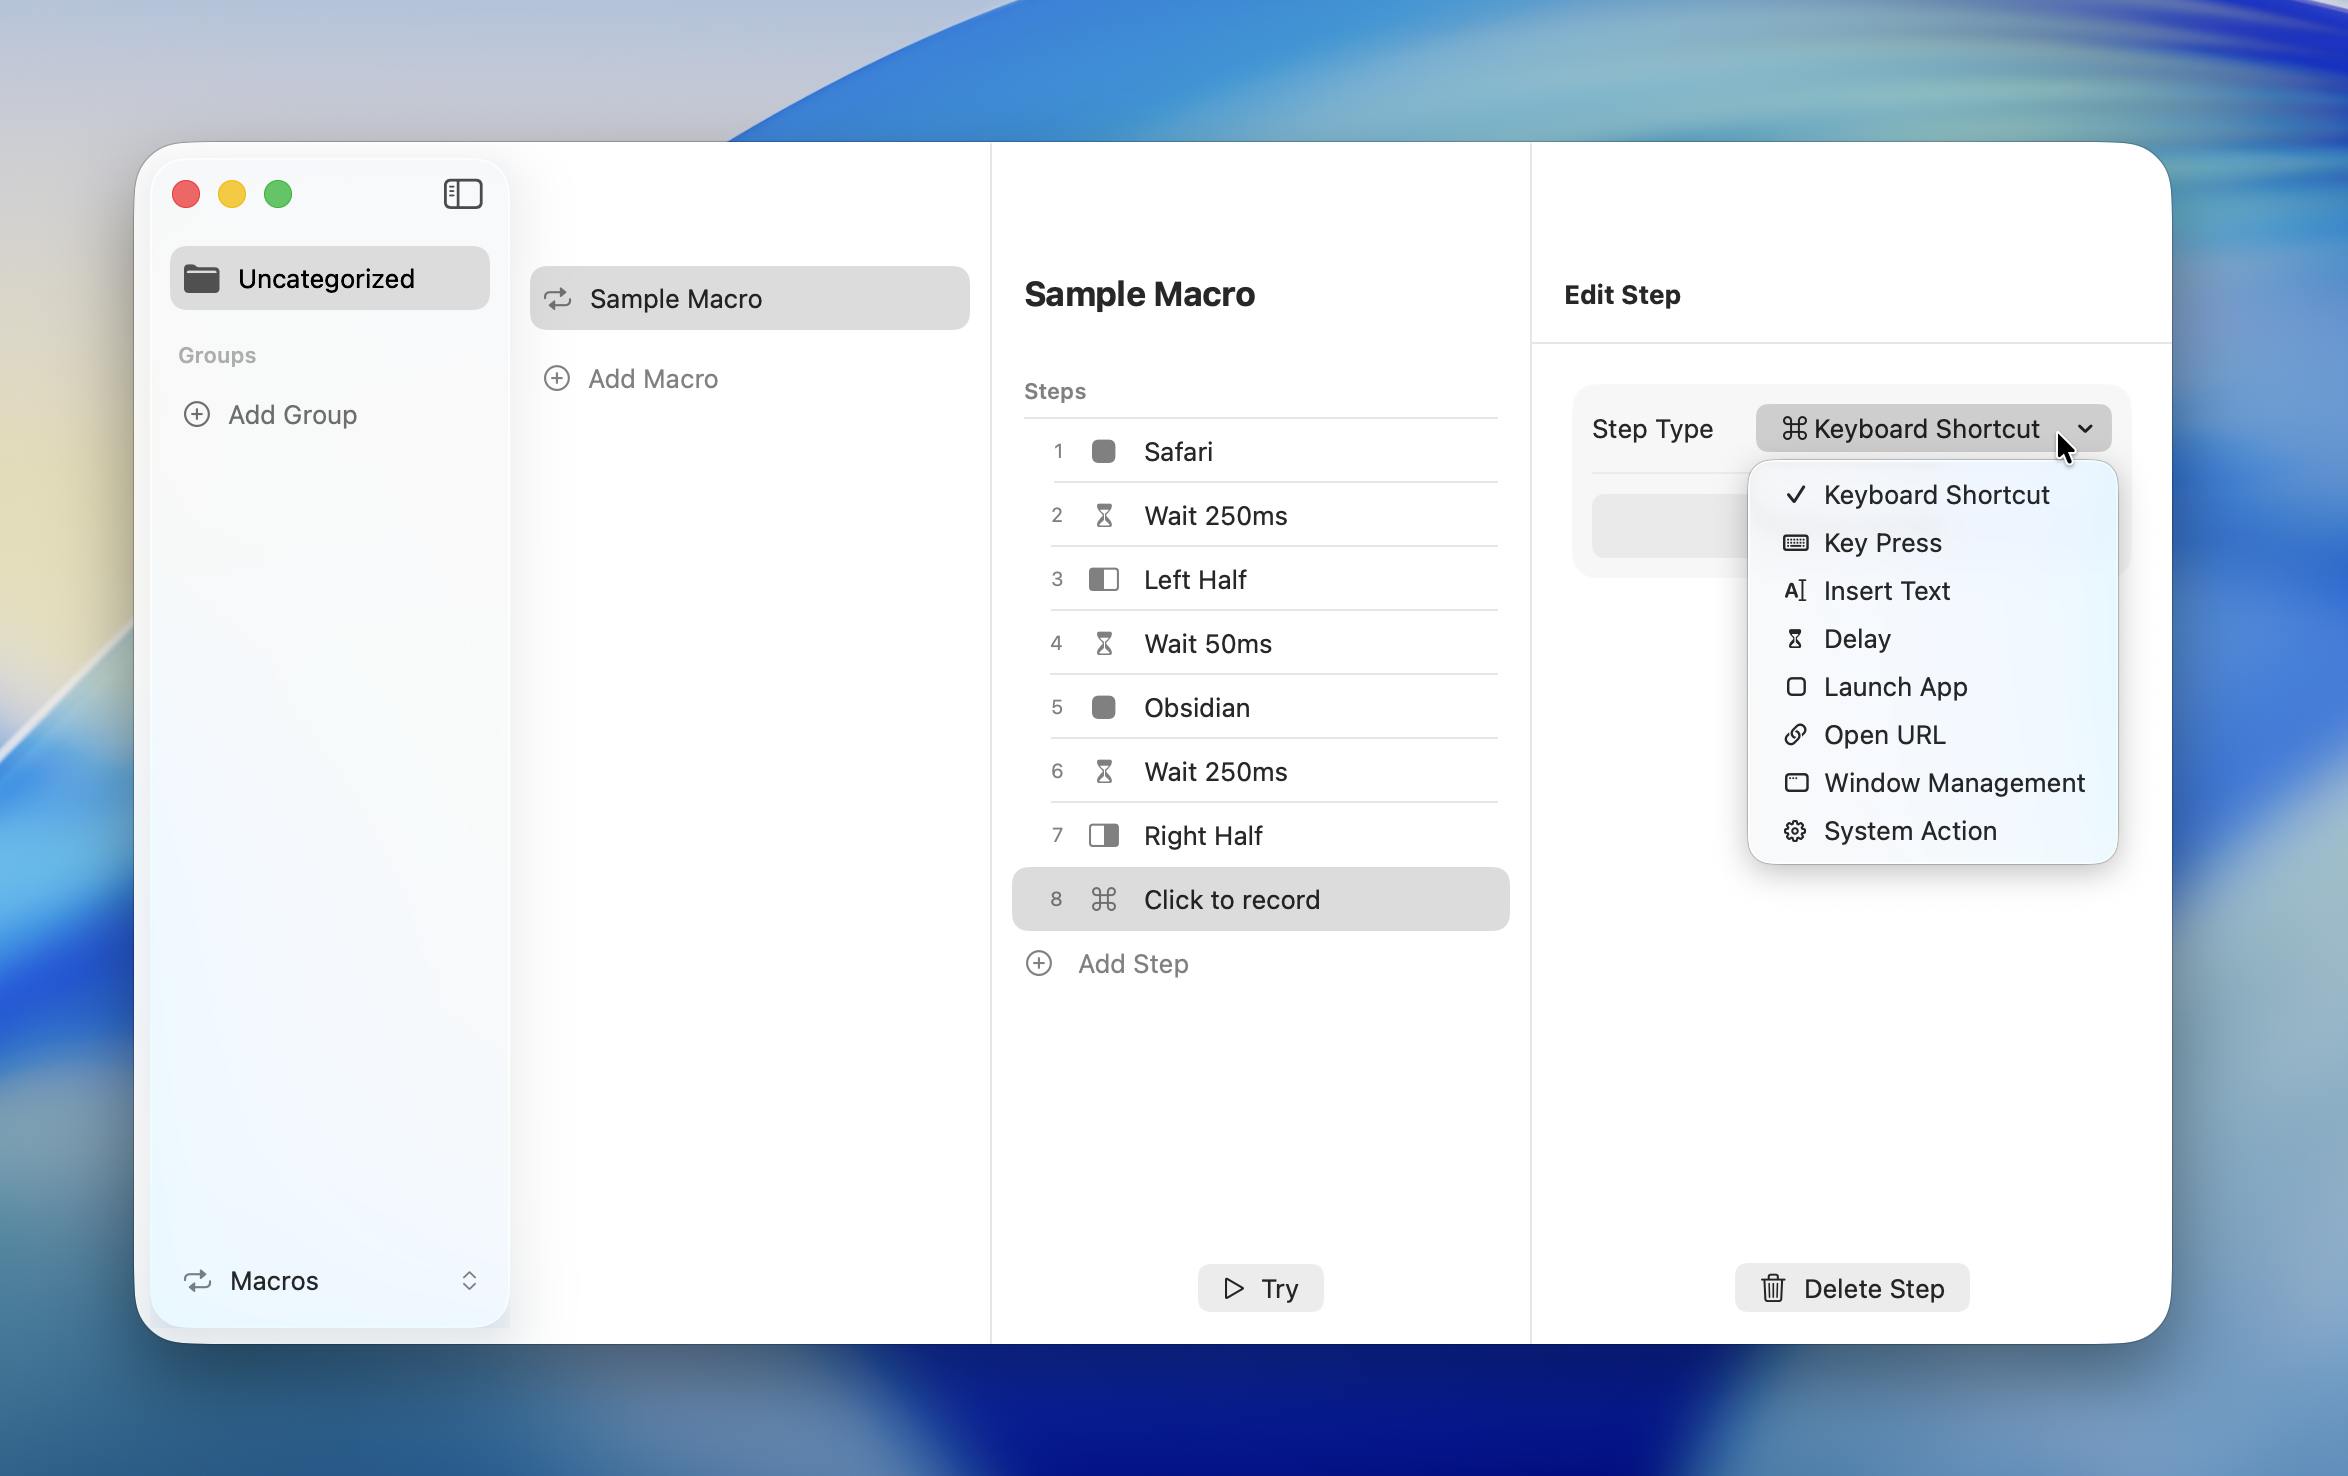2348x1476 pixels.
Task: Choose System Action from the step type menu
Action: tap(1910, 830)
